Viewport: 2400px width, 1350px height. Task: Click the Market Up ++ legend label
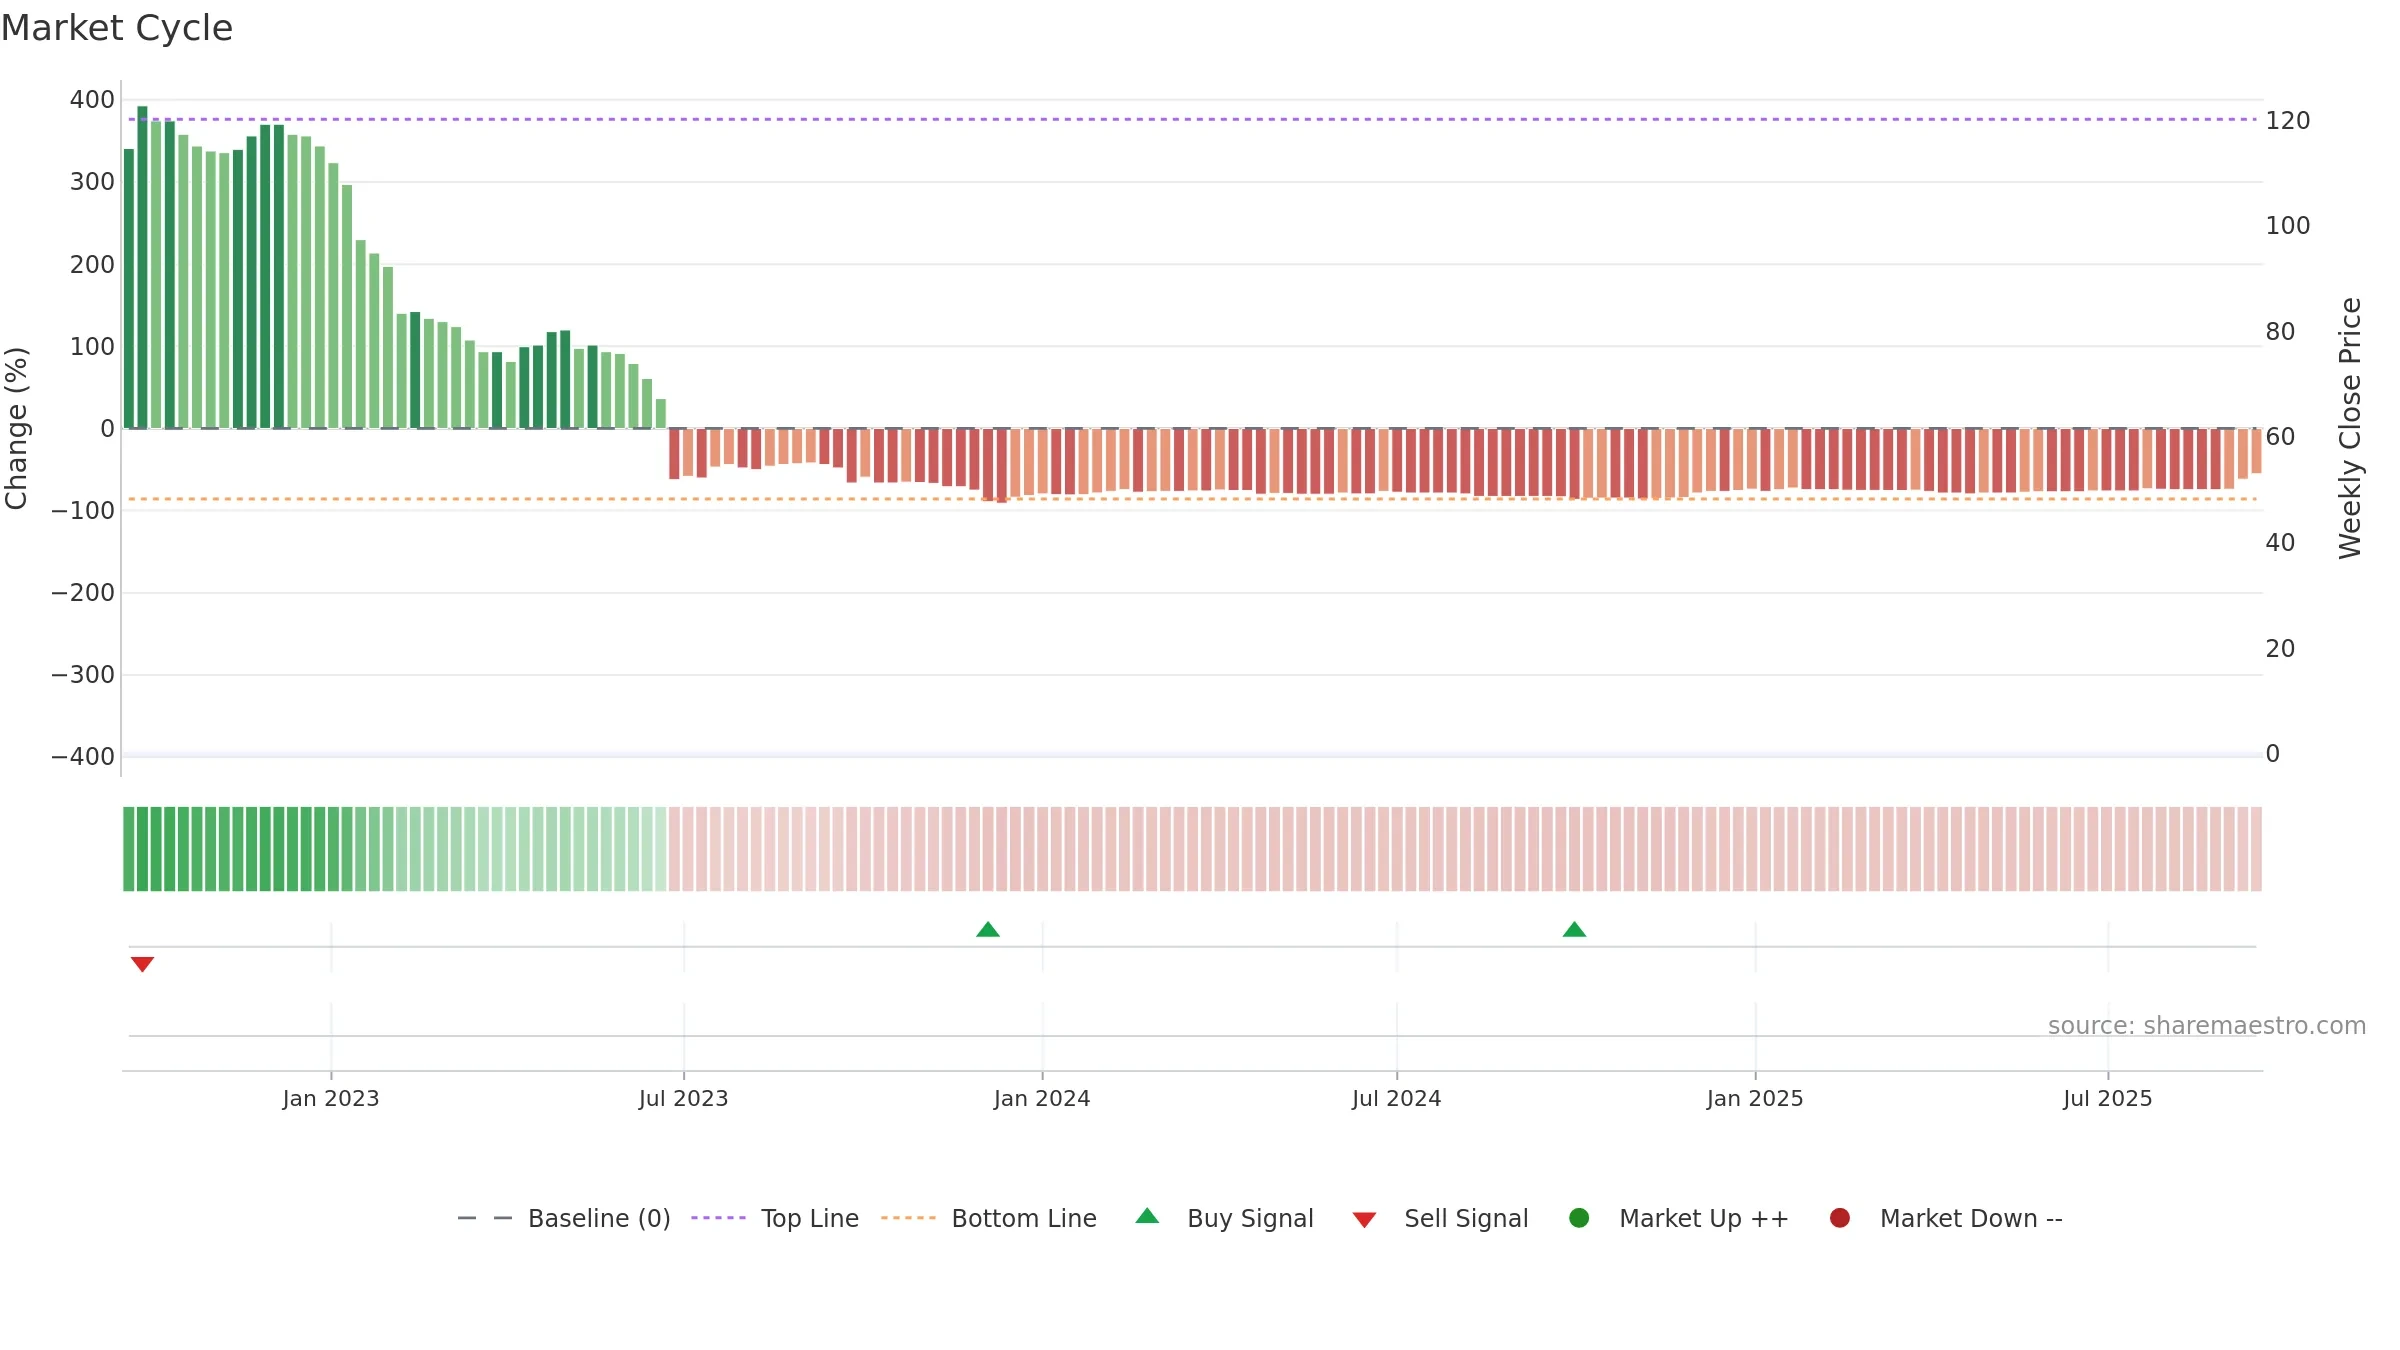pos(1704,1218)
